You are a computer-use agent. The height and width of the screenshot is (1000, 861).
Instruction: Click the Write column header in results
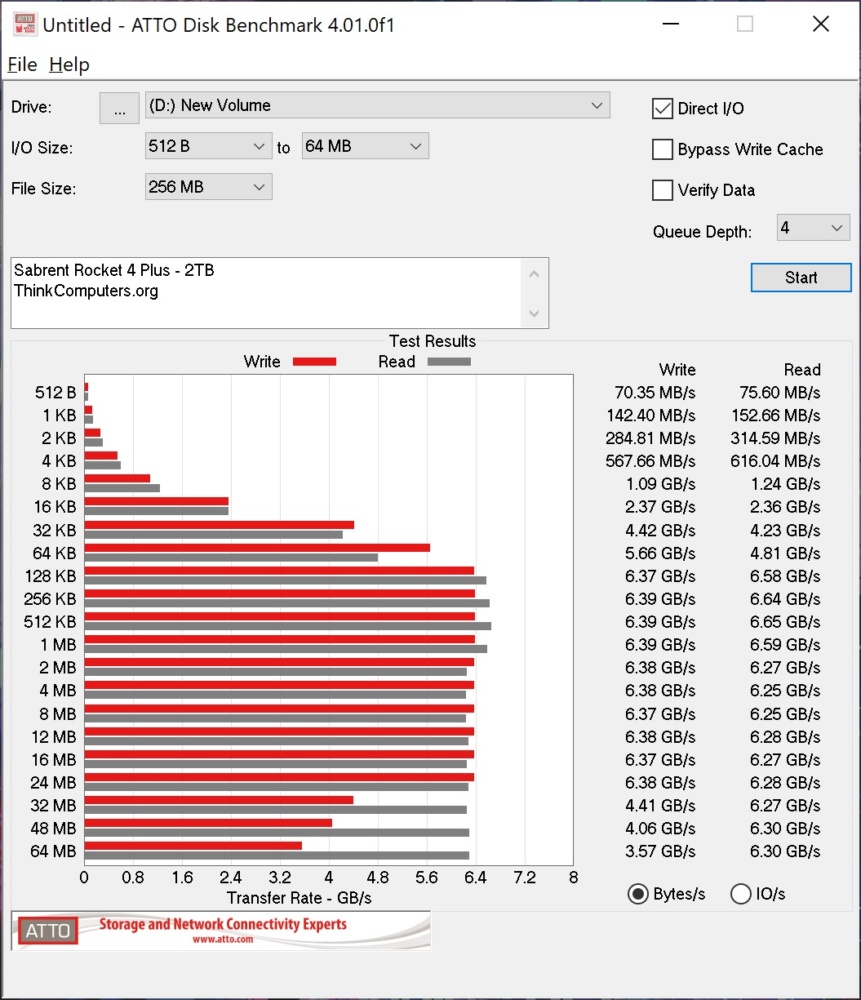pyautogui.click(x=677, y=370)
